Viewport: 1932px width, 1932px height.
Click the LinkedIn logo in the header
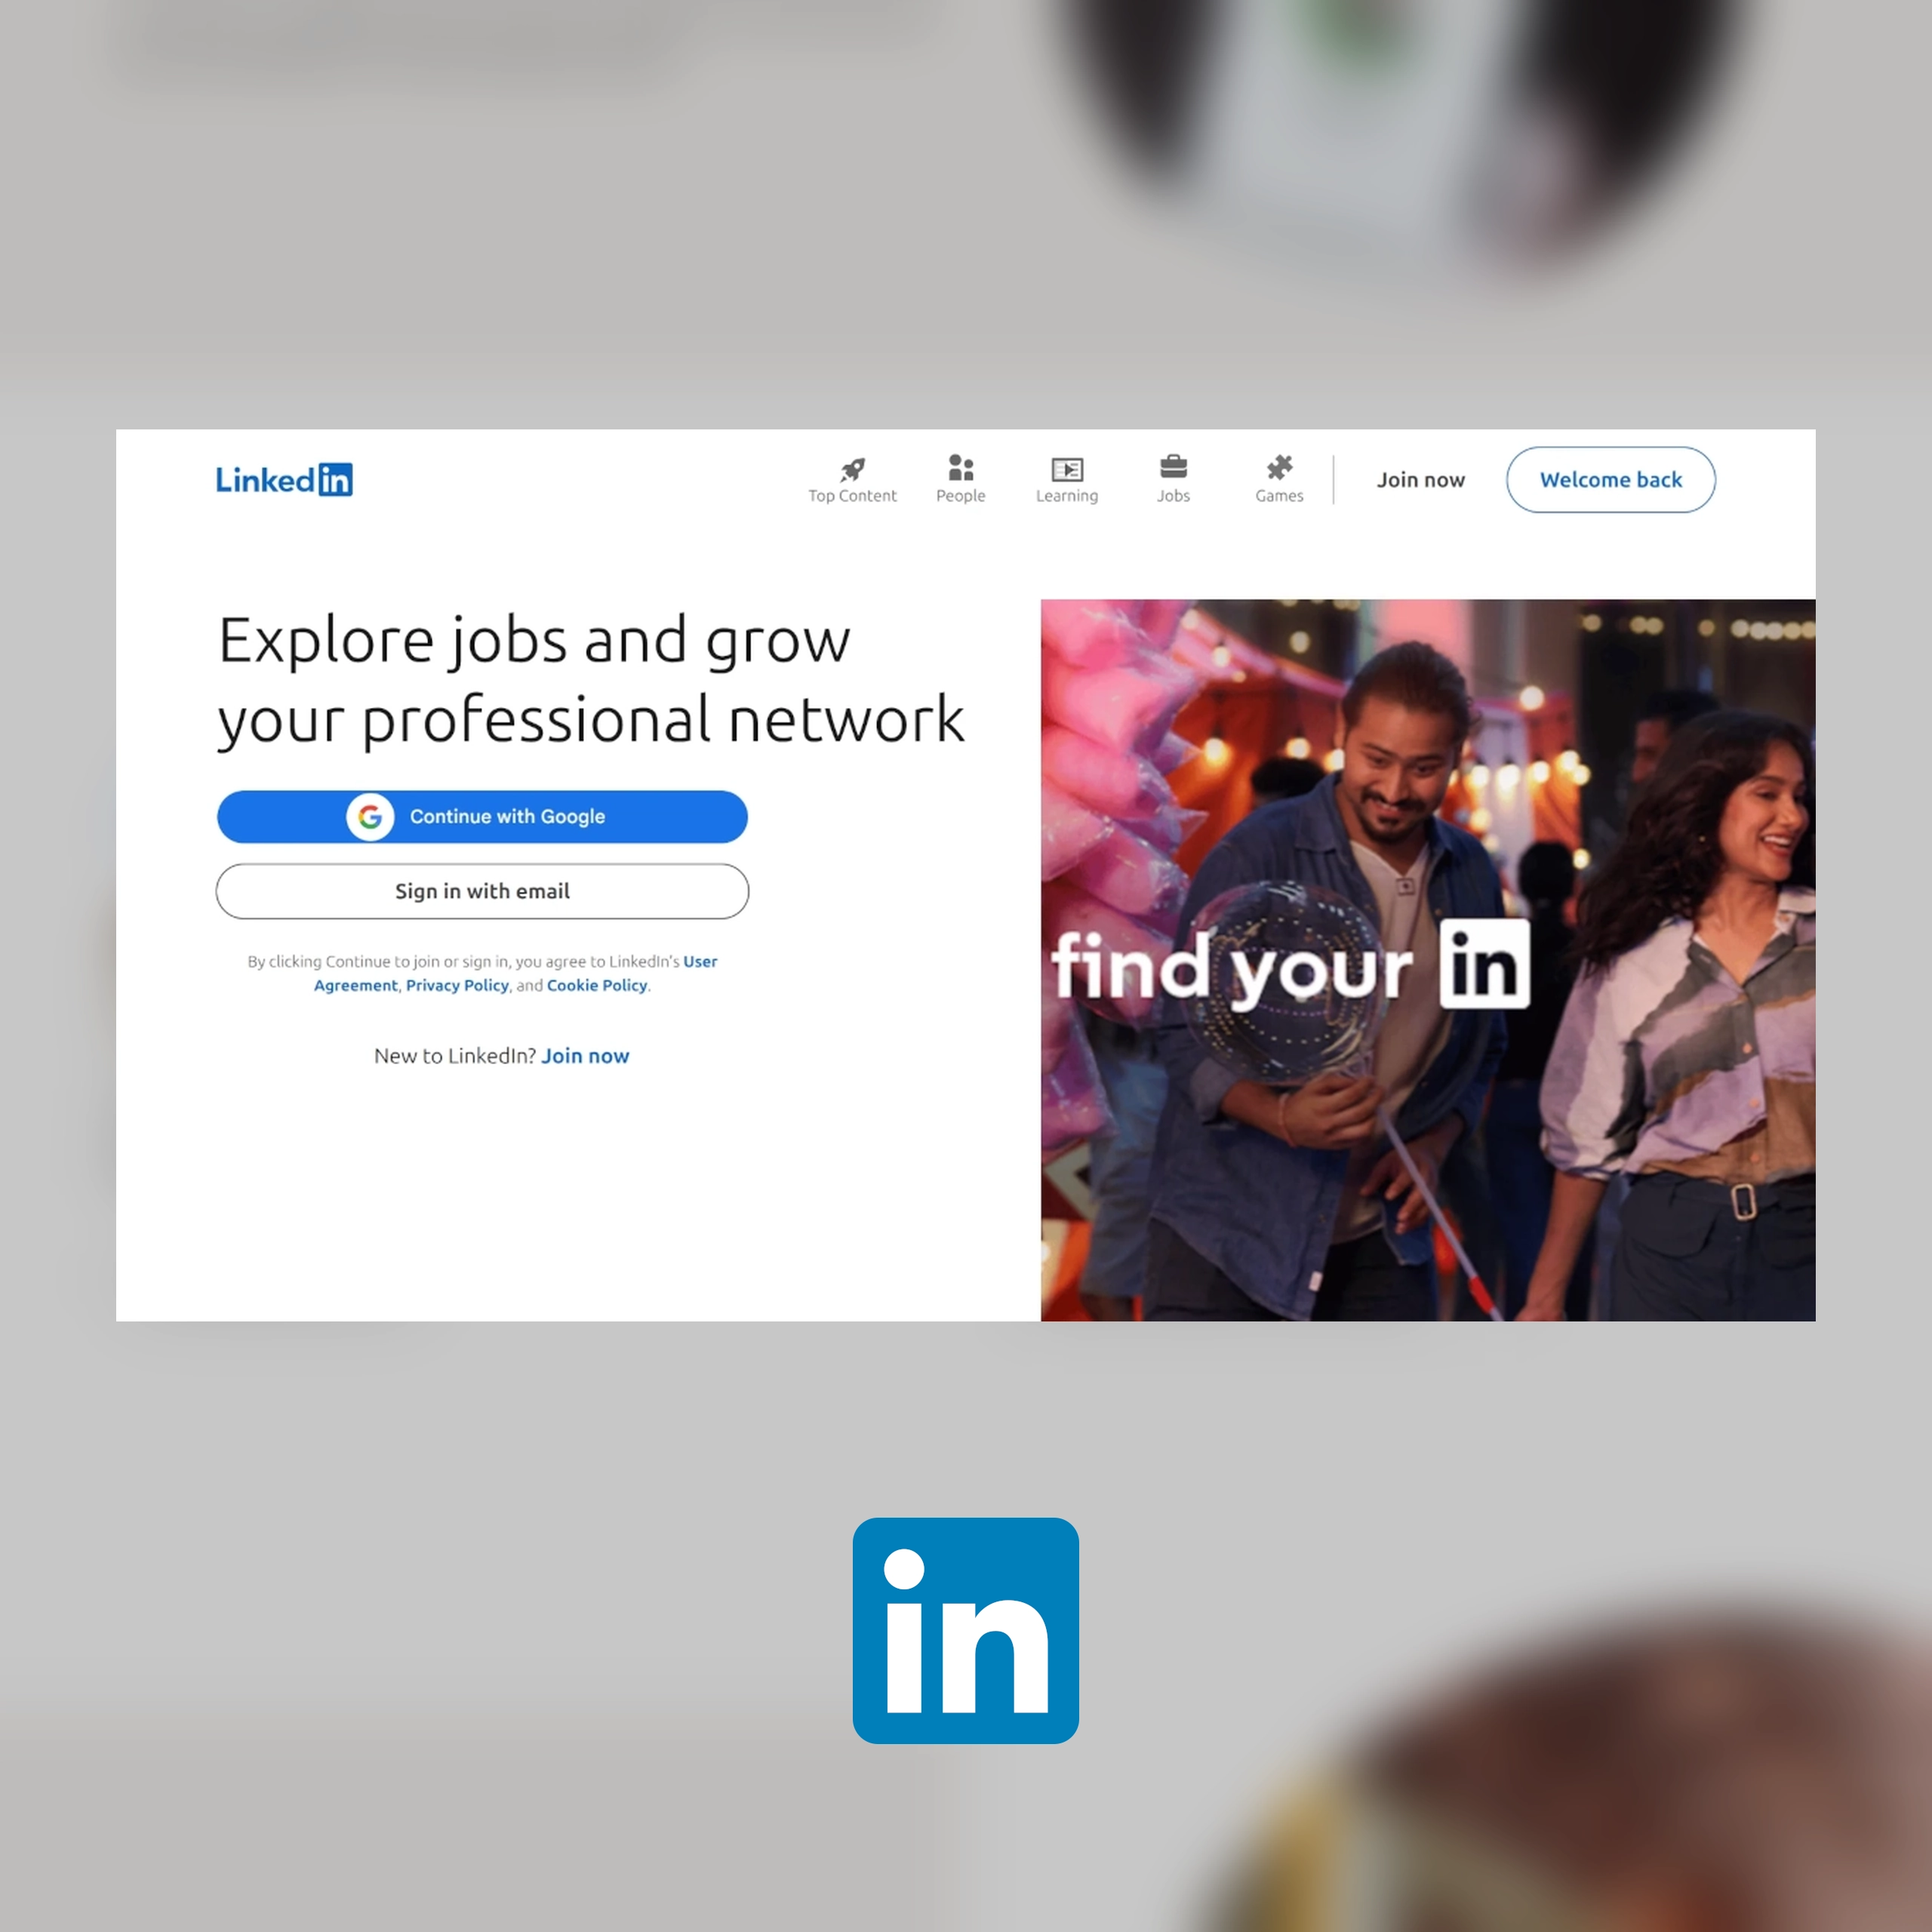click(284, 480)
